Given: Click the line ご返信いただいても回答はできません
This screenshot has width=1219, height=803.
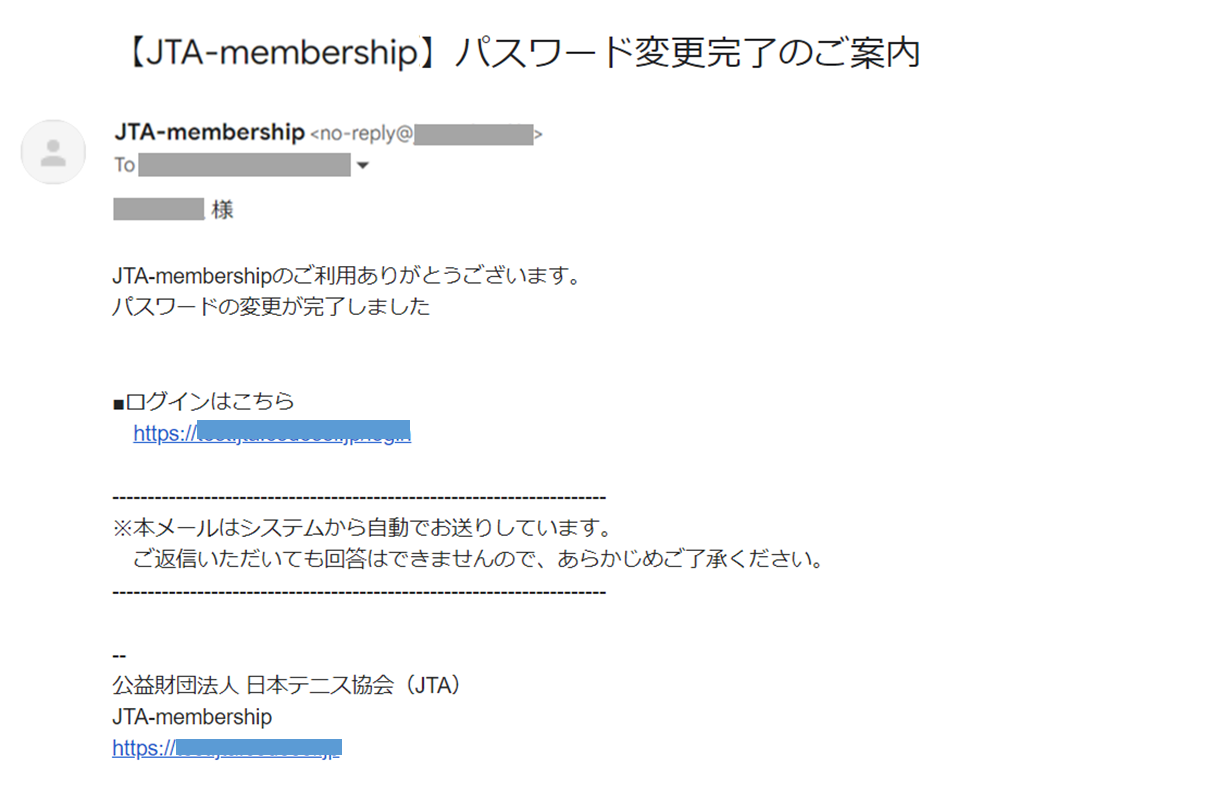Looking at the screenshot, I should tap(478, 560).
